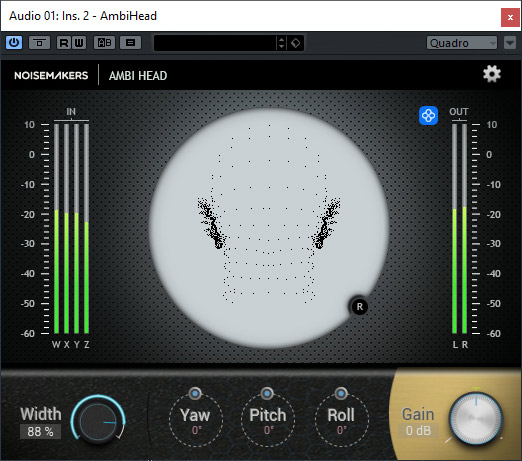The width and height of the screenshot is (522, 461).
Task: Click the W input level meter
Action: pyautogui.click(x=56, y=229)
